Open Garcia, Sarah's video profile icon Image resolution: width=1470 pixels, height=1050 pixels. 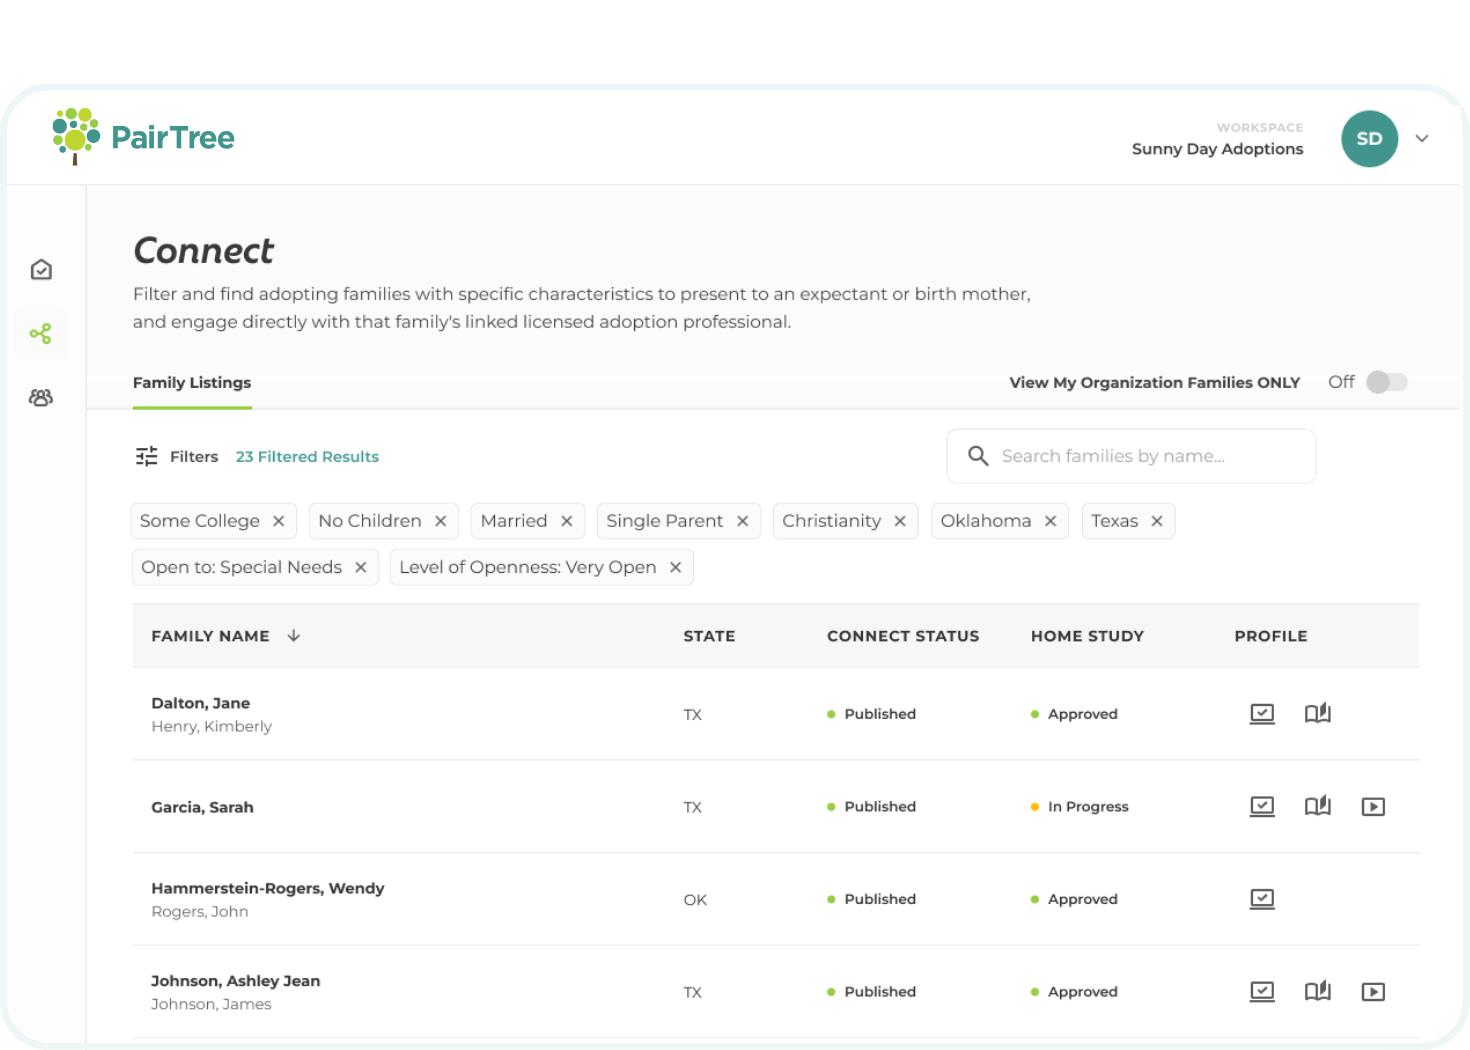1373,807
